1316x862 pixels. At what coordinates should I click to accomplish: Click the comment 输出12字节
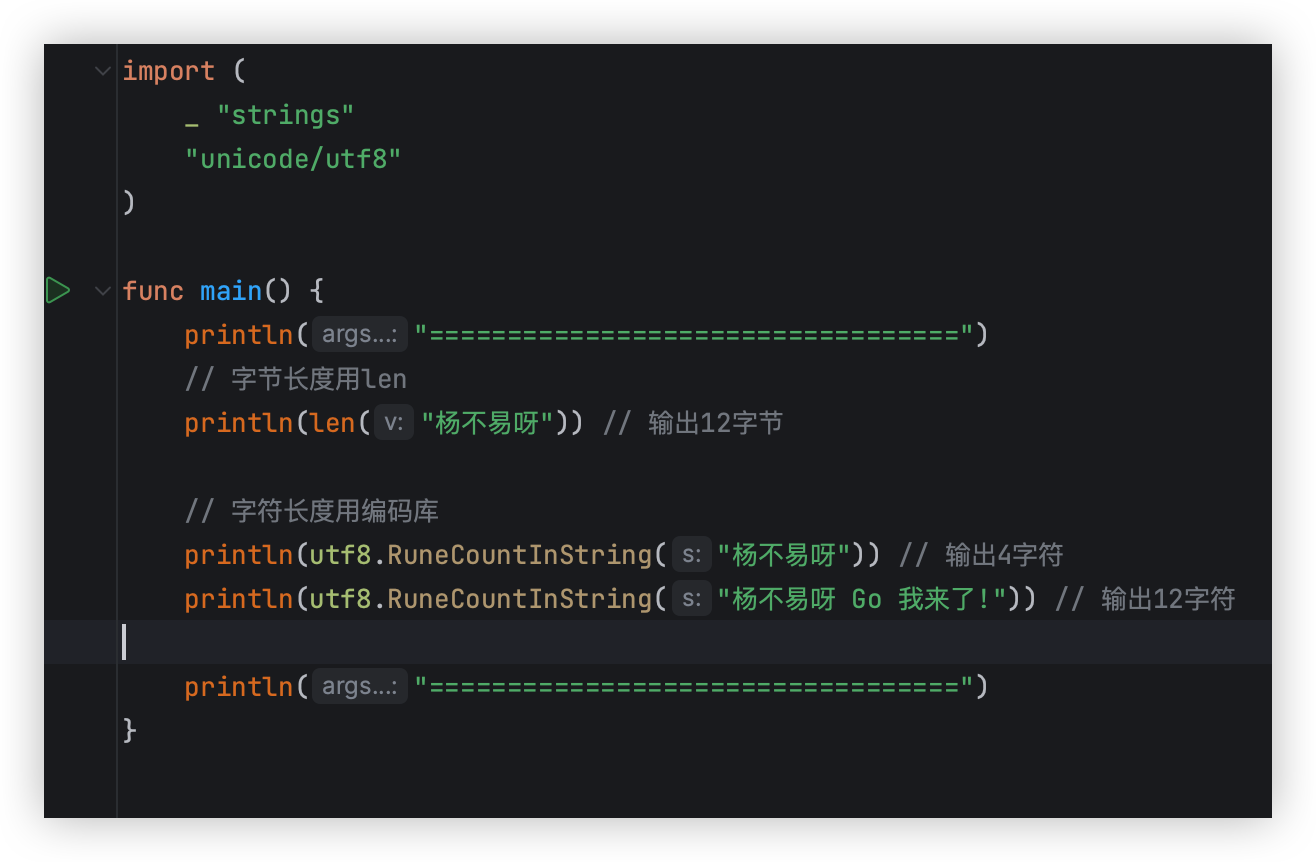click(x=693, y=423)
